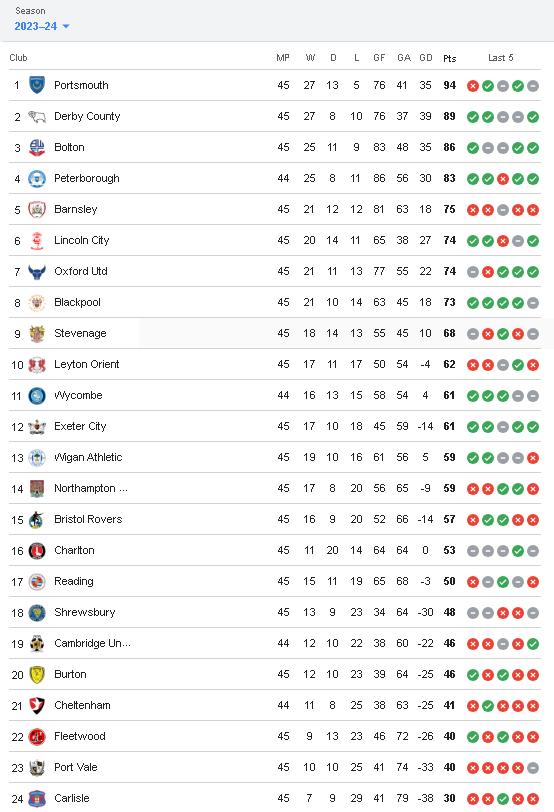Click the Pts column header
The height and width of the screenshot is (812, 554).
coord(449,58)
